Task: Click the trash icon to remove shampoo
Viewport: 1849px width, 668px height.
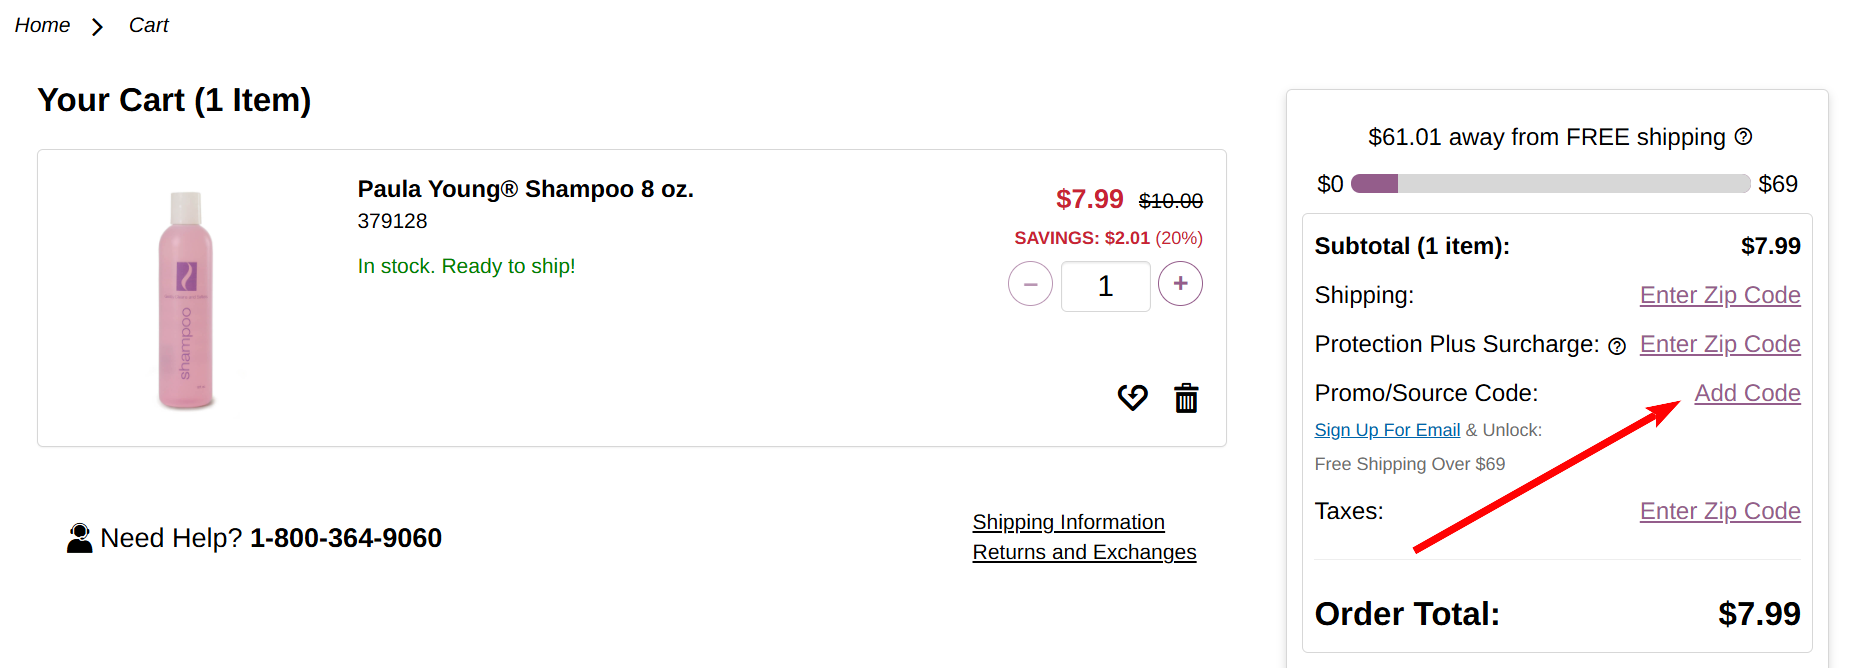Action: [x=1186, y=398]
